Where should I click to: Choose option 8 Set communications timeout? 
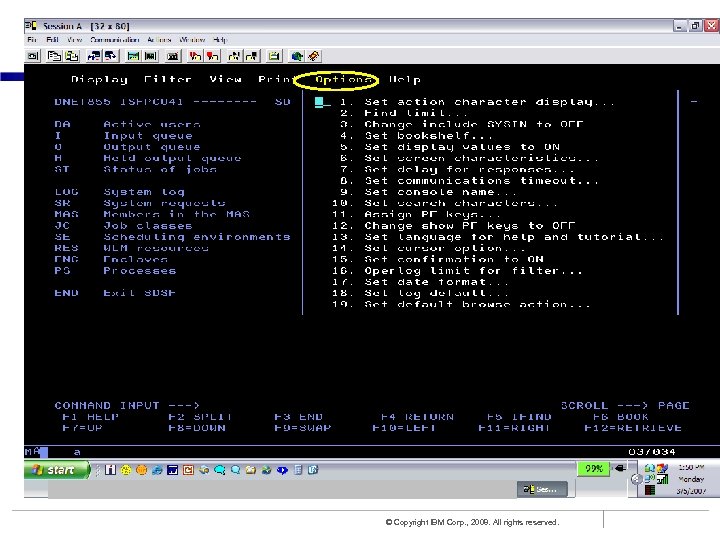[x=469, y=180]
